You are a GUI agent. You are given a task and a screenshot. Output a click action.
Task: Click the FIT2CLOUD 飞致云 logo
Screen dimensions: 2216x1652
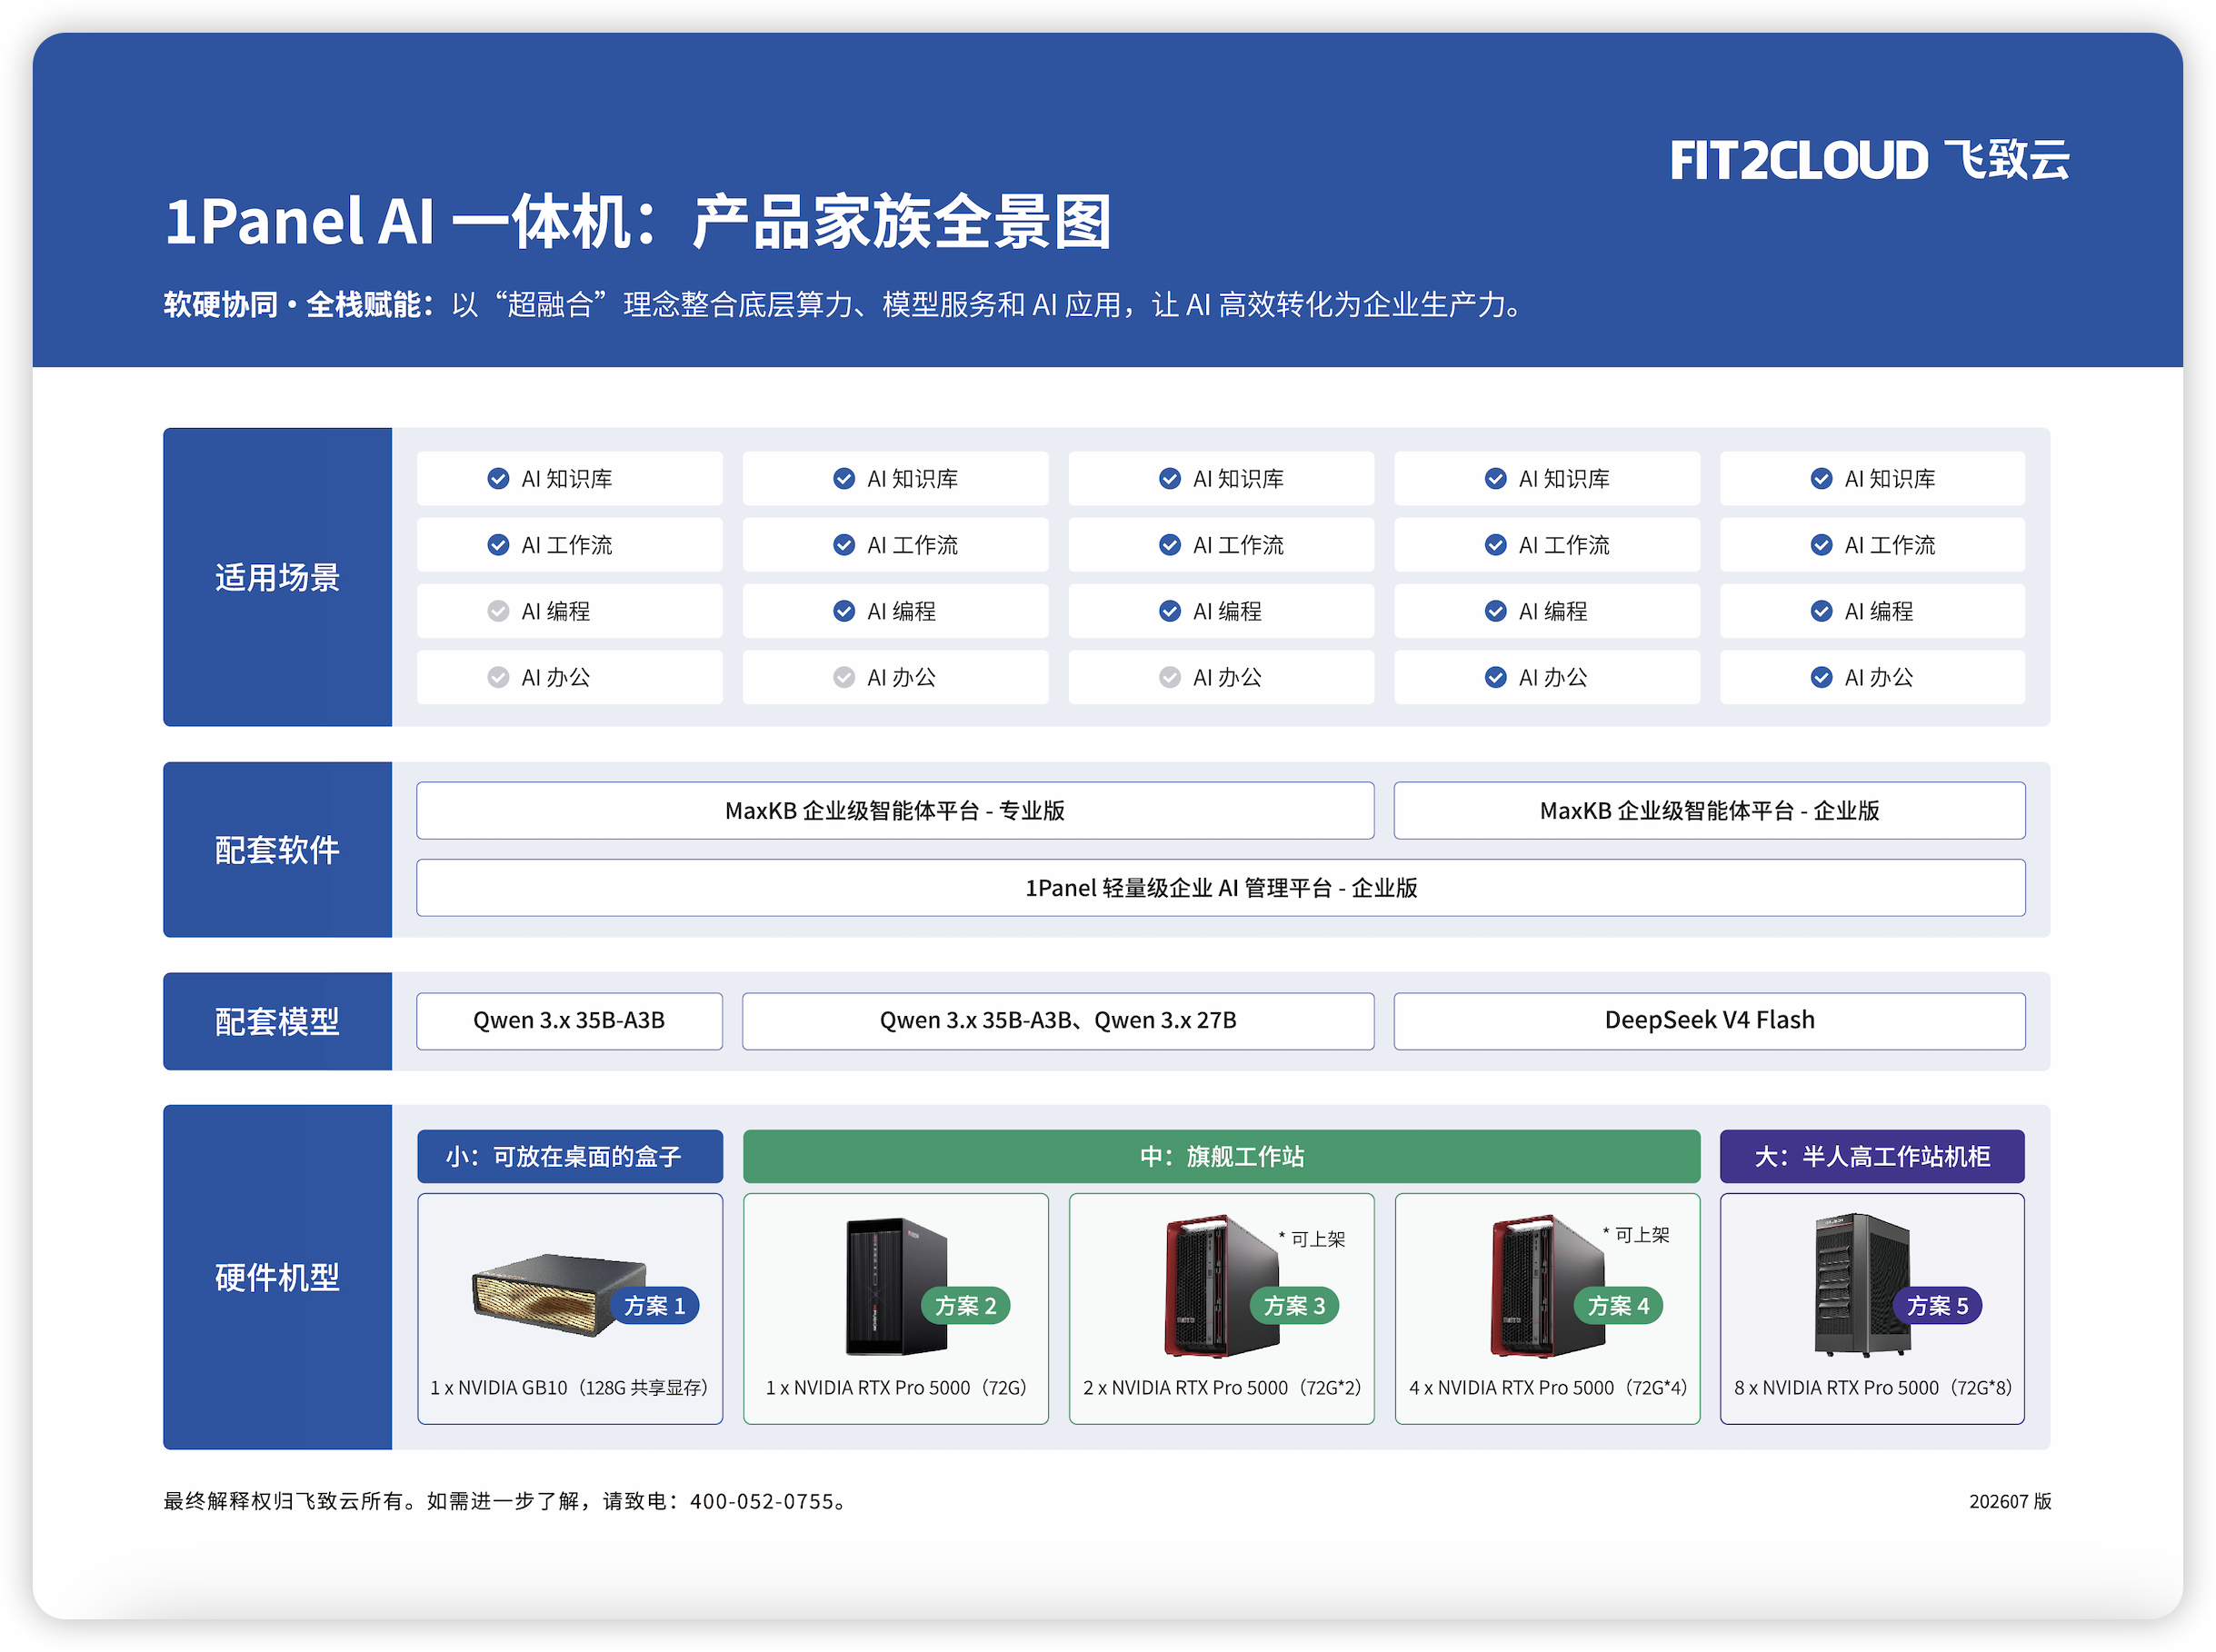[x=1869, y=160]
